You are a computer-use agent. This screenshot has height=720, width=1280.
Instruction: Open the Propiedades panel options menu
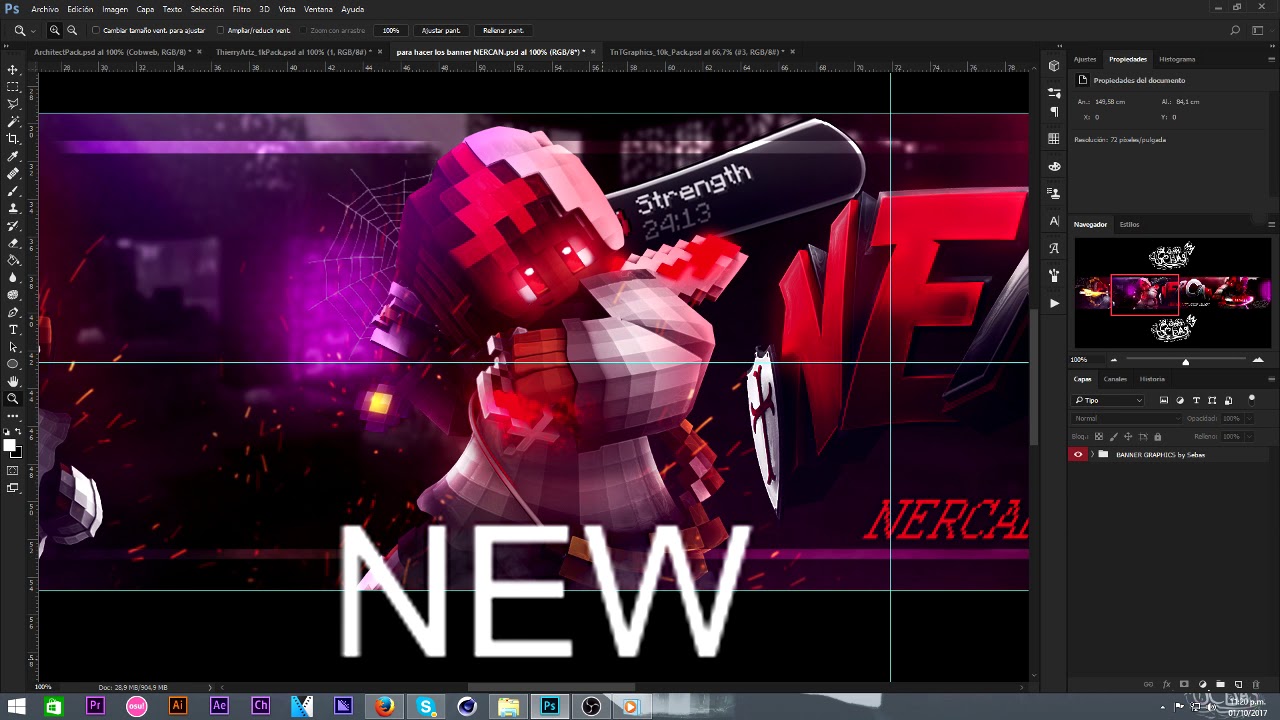[1271, 59]
